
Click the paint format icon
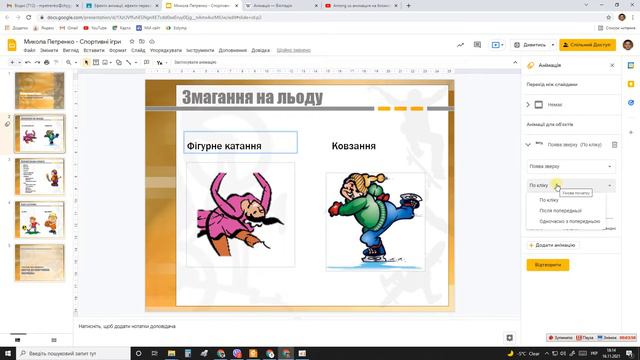[x=56, y=62]
